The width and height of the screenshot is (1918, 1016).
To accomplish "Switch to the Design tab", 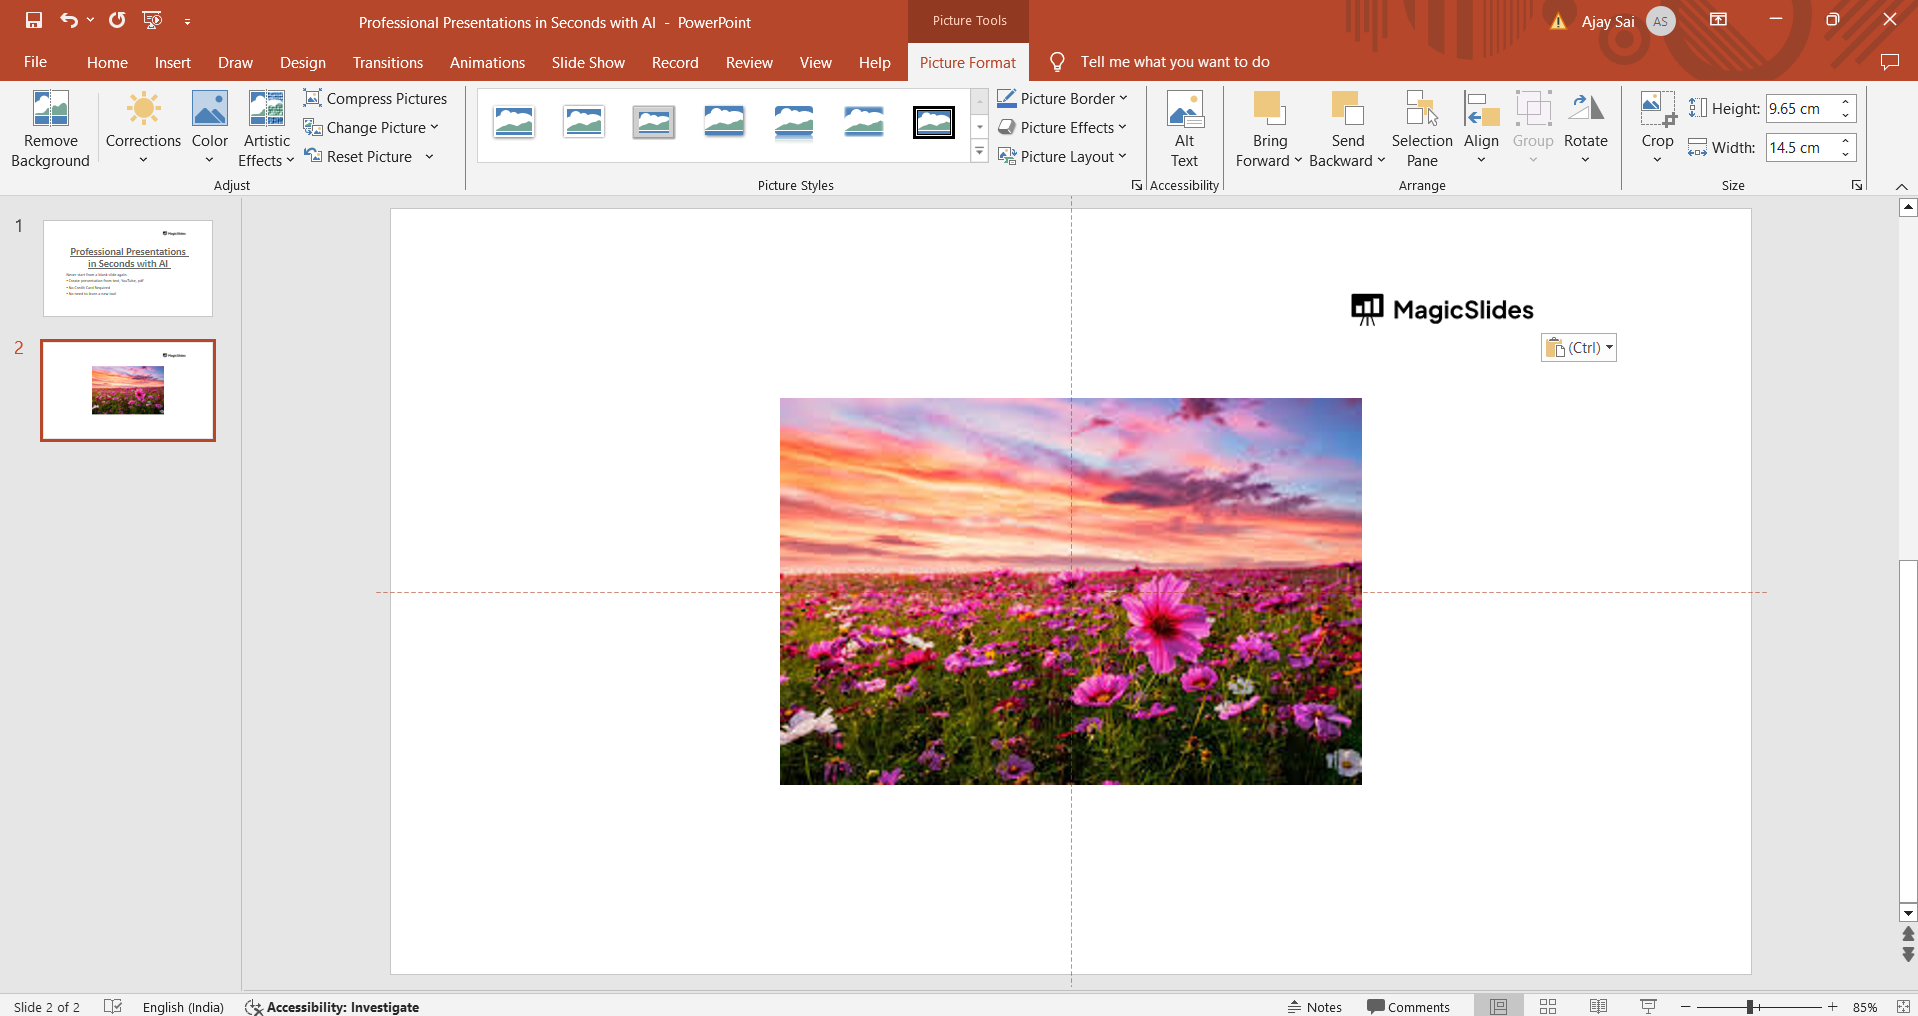I will pyautogui.click(x=303, y=62).
